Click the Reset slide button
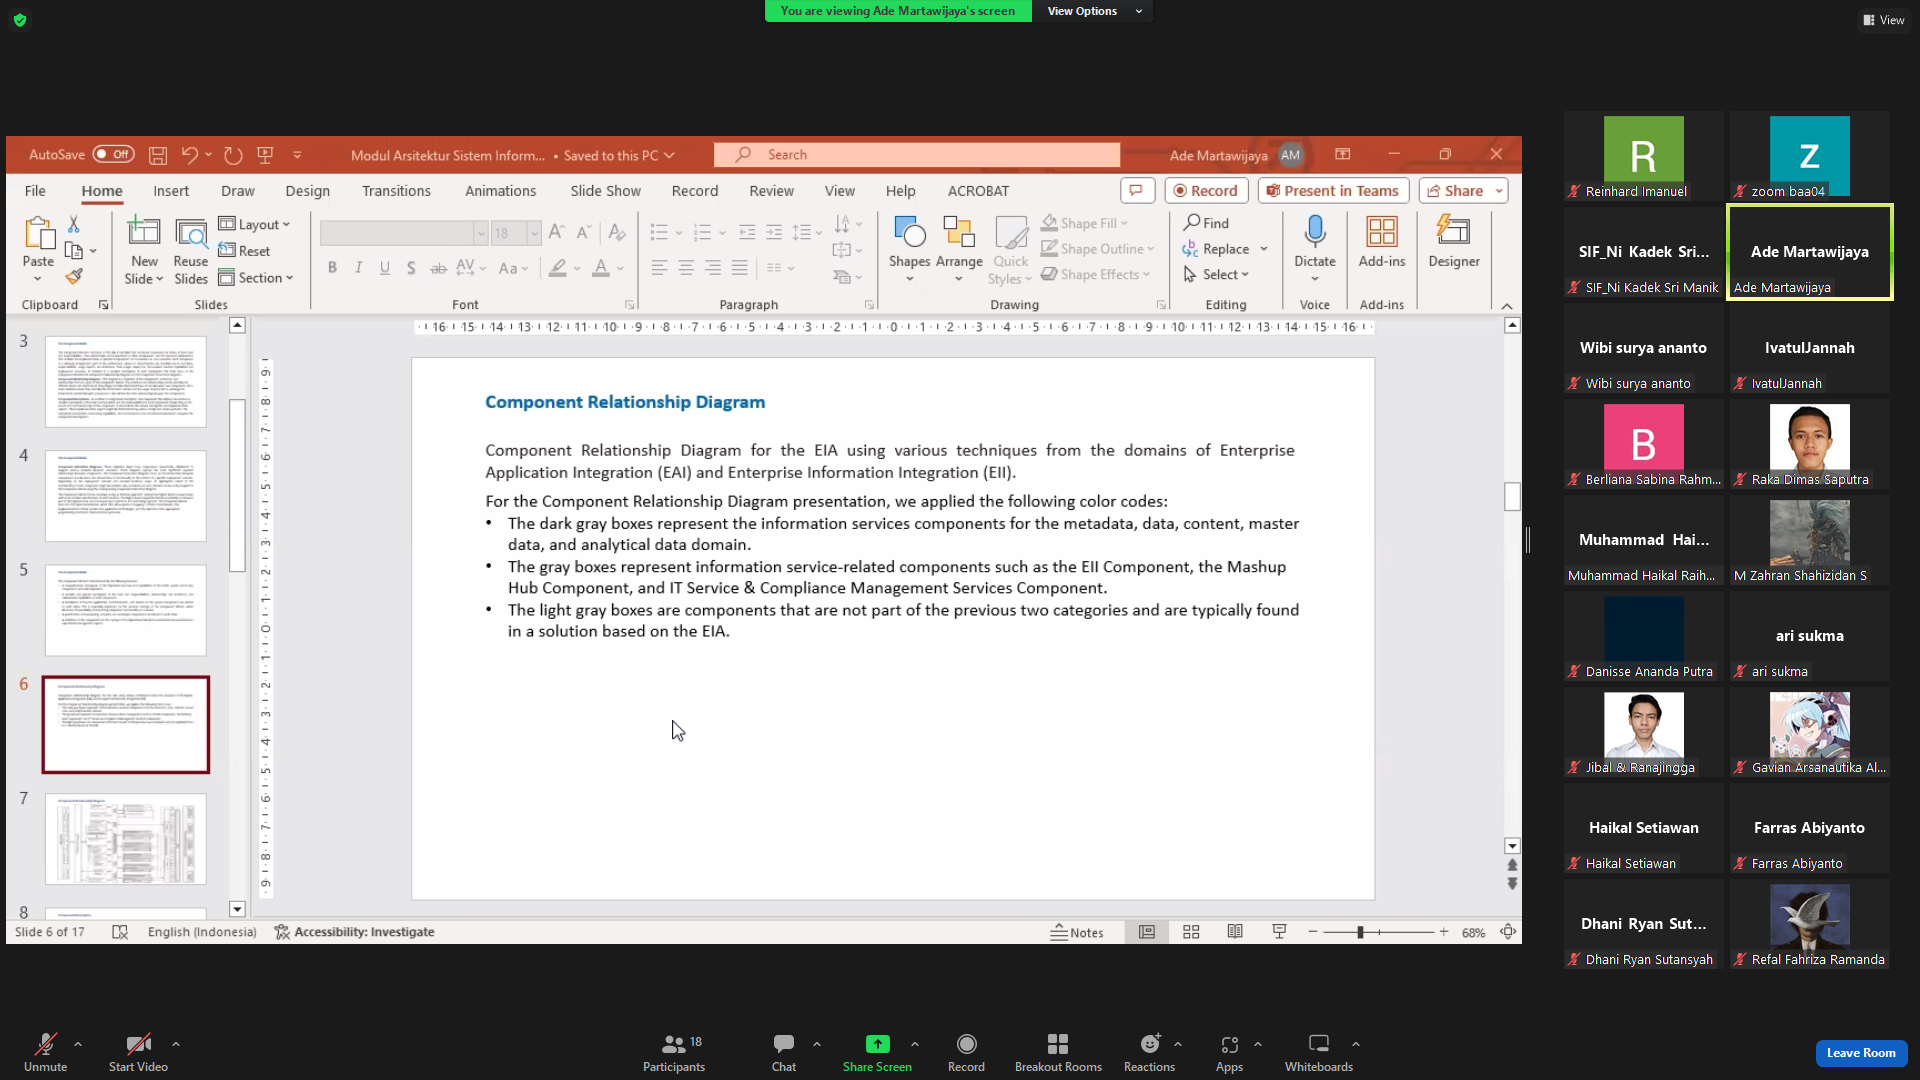1920x1080 pixels. (x=244, y=251)
